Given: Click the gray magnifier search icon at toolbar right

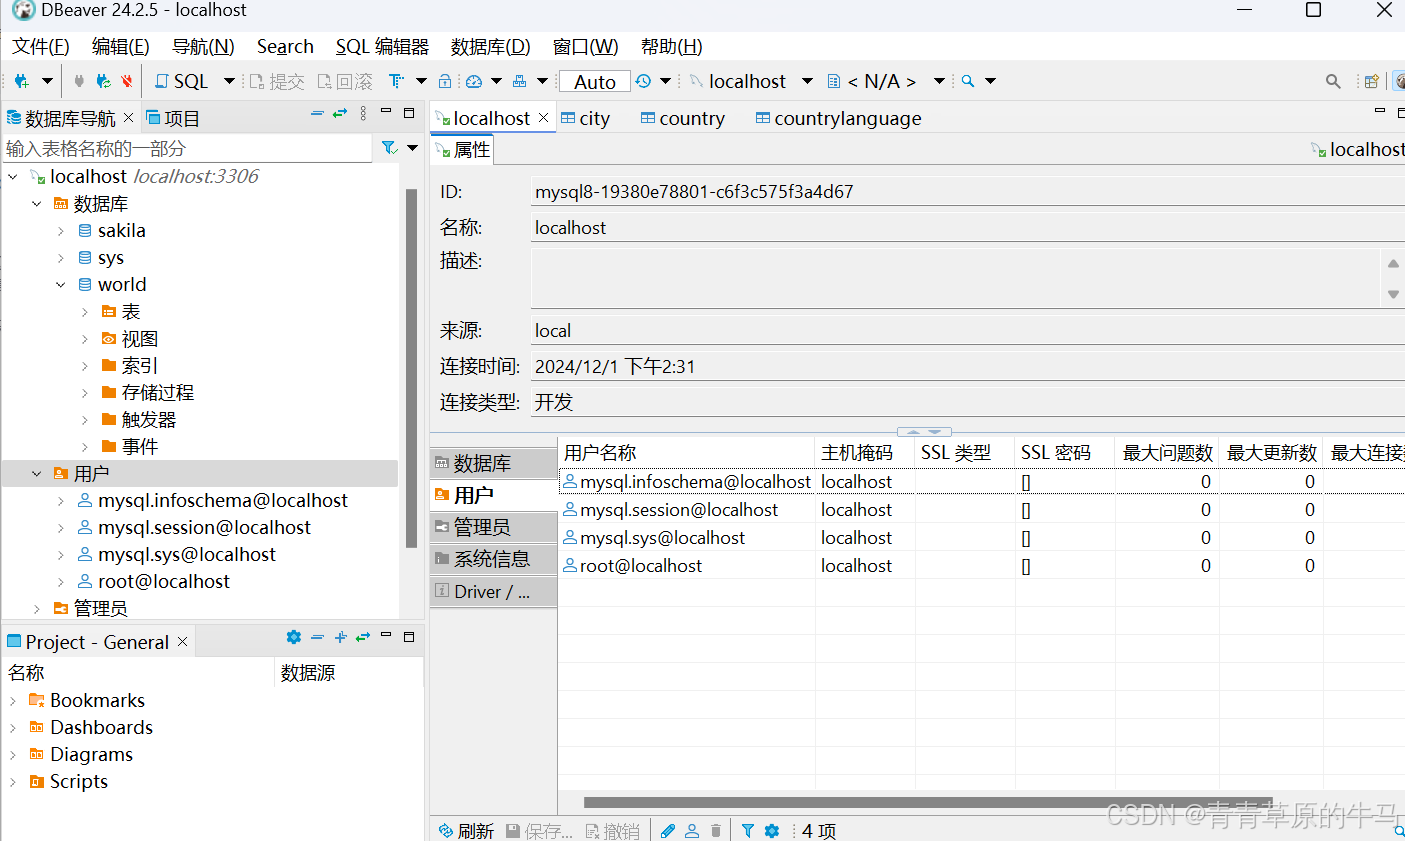Looking at the screenshot, I should 1333,81.
